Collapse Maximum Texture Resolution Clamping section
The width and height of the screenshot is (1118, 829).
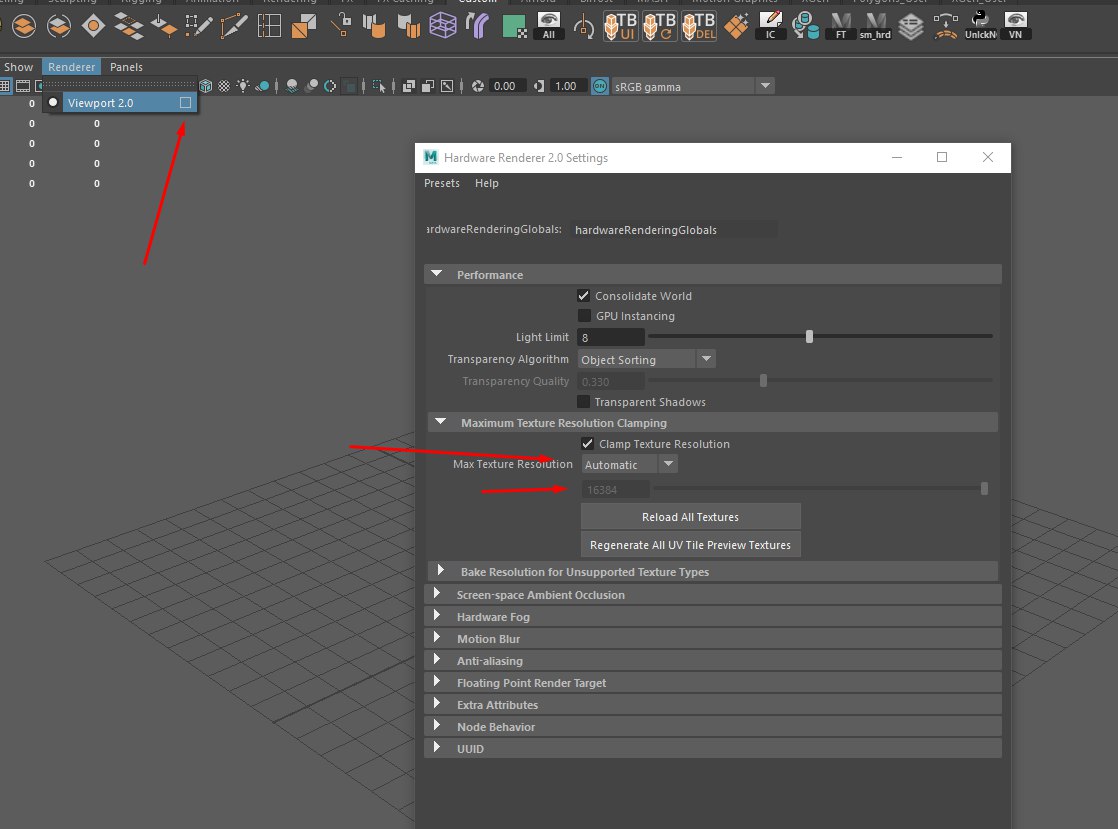click(x=441, y=423)
